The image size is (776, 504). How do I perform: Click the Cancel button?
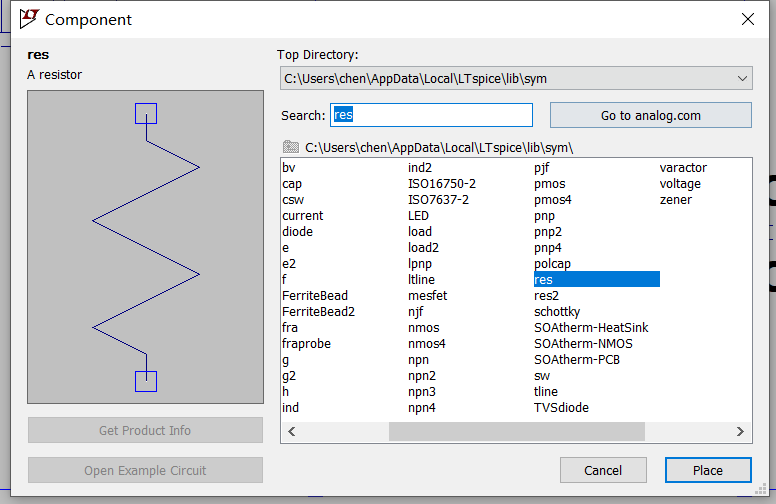[603, 470]
